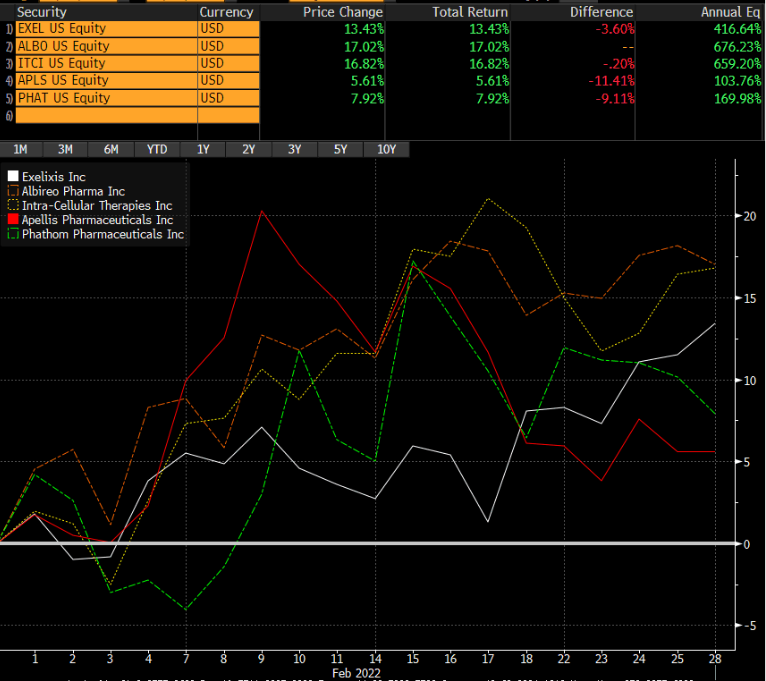Click the USD currency field for ALBO
Viewport: 766px width, 681px height.
click(x=229, y=46)
